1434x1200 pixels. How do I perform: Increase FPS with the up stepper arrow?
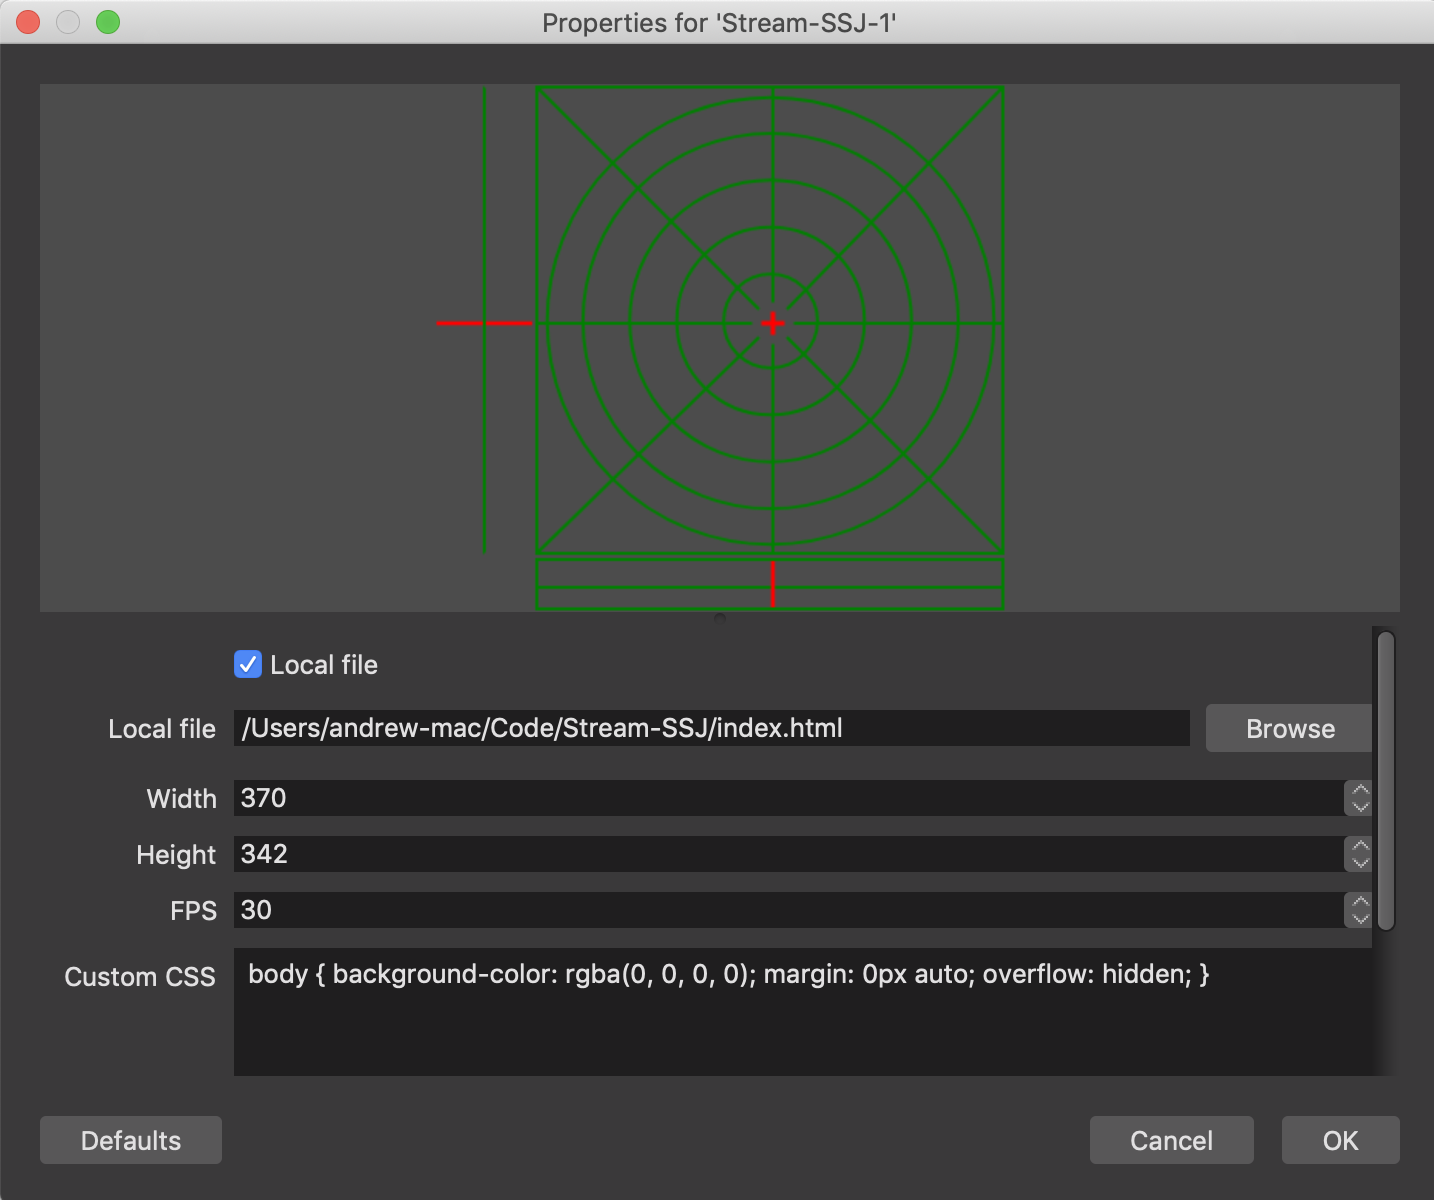1360,902
